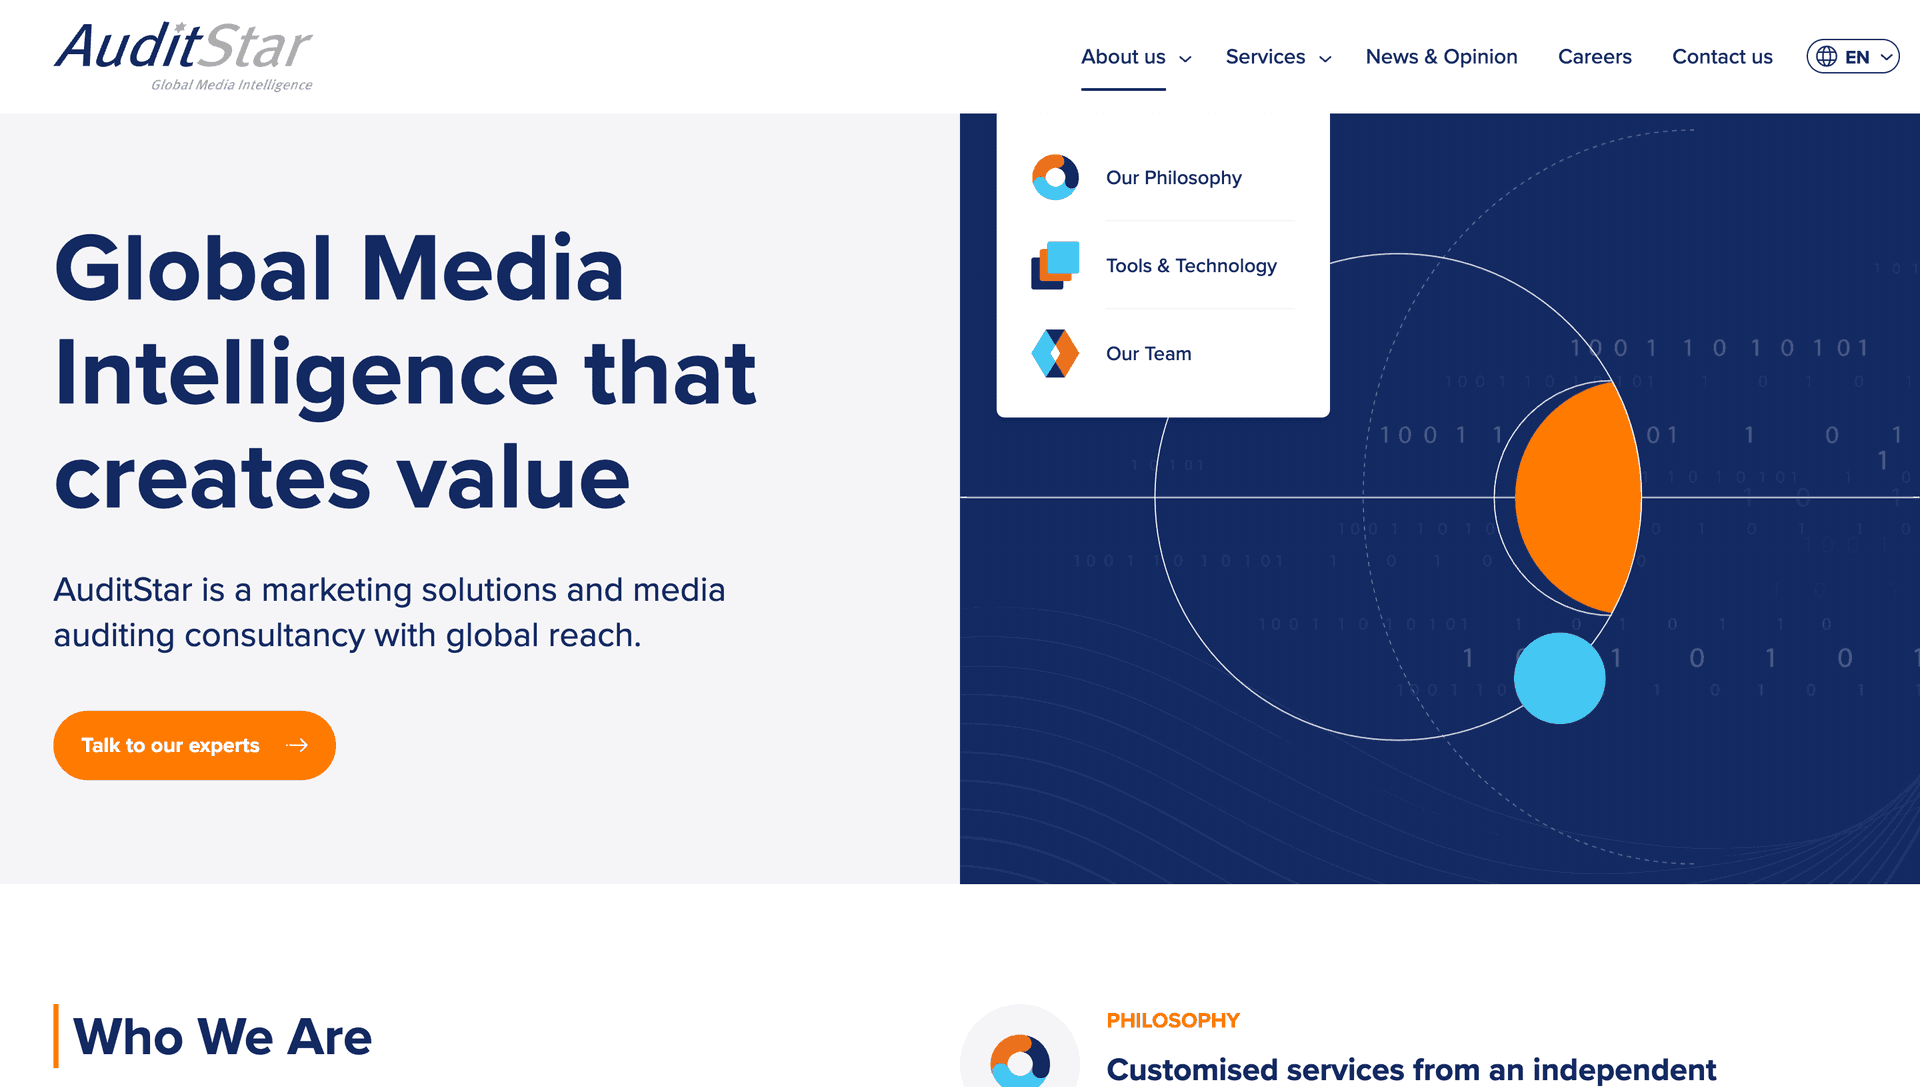Click the AuditStar logo icon
This screenshot has width=1920, height=1087.
click(183, 55)
